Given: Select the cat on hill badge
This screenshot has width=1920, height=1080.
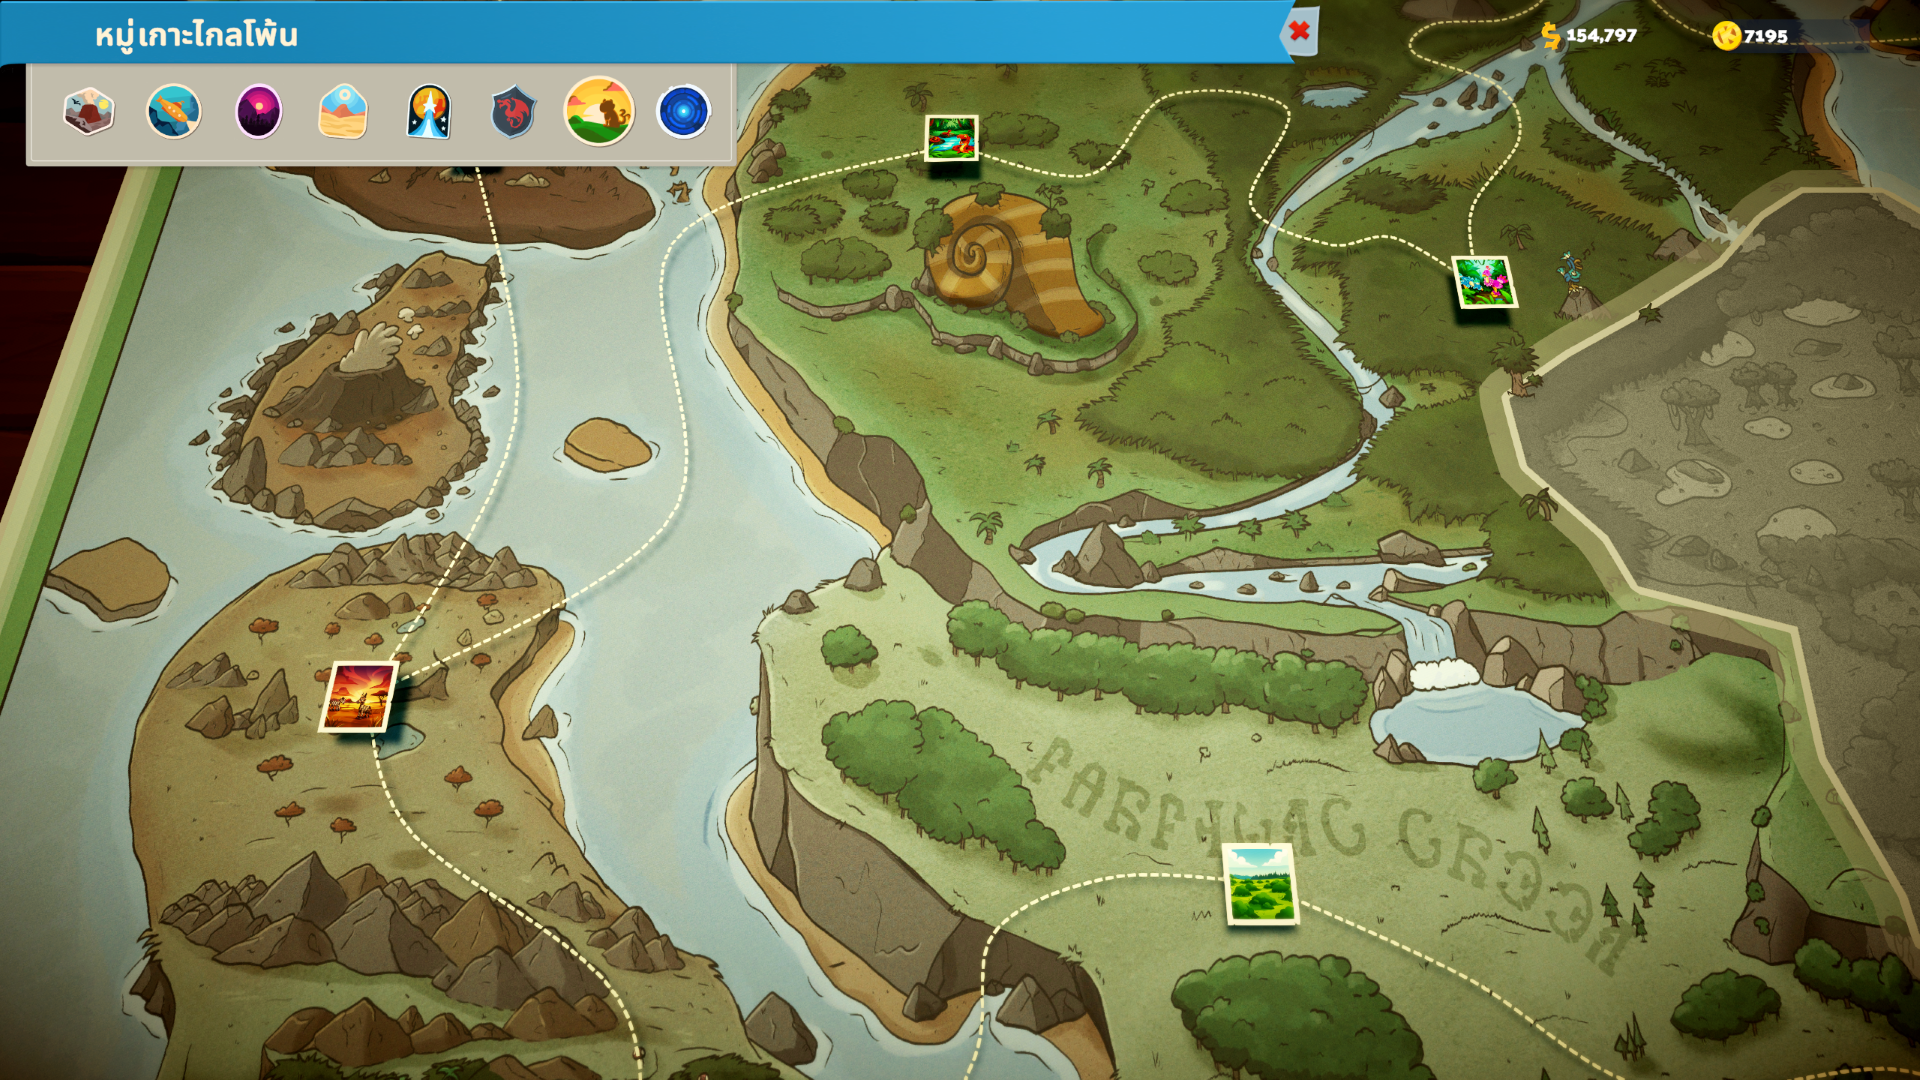Looking at the screenshot, I should (x=599, y=111).
